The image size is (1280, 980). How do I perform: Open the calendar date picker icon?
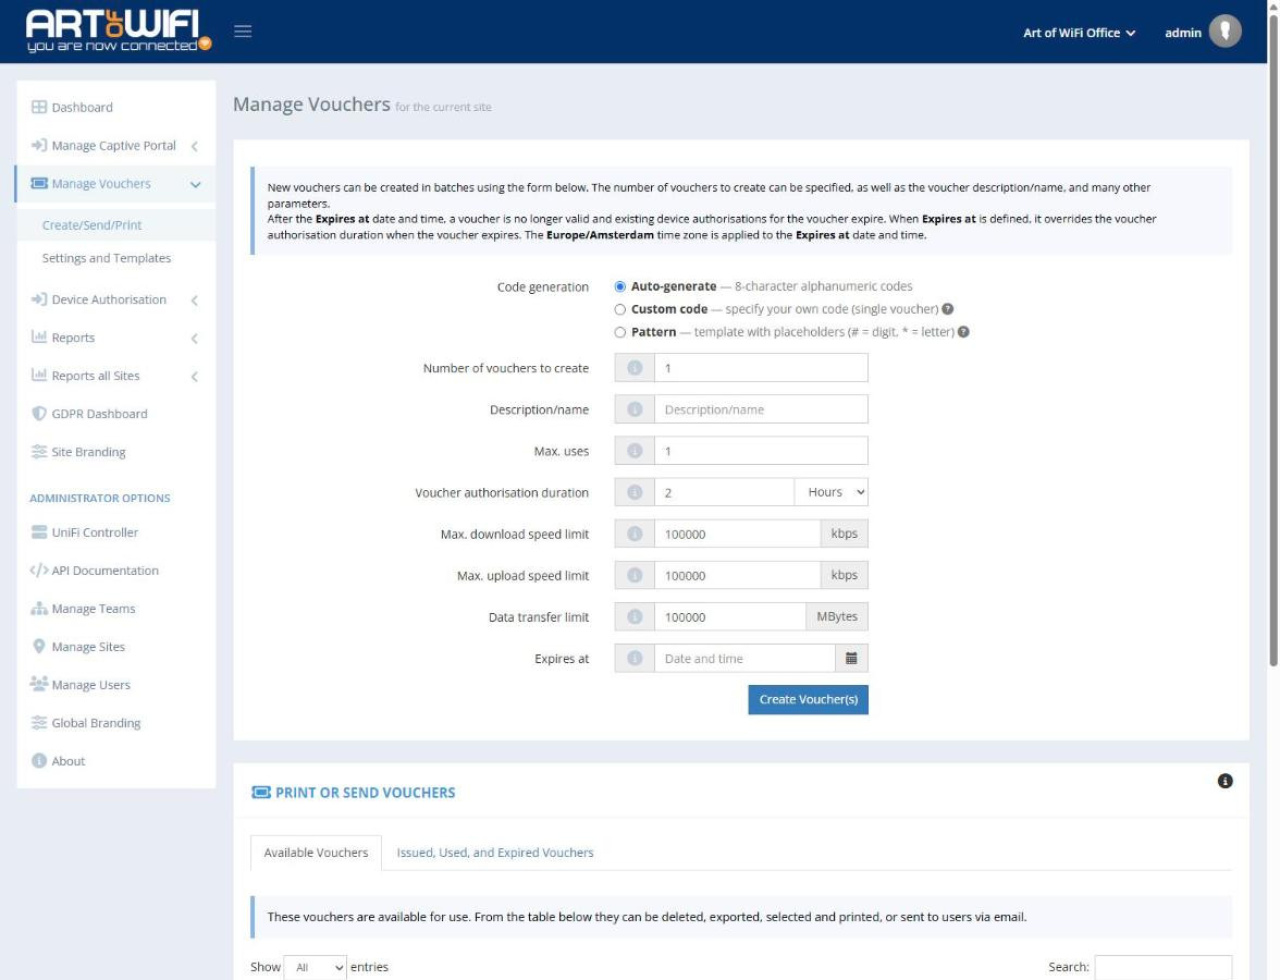pos(851,658)
